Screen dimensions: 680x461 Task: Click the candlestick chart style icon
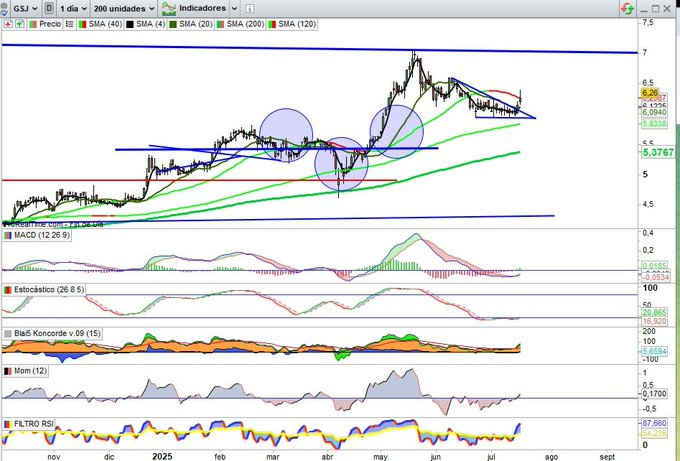coord(49,8)
